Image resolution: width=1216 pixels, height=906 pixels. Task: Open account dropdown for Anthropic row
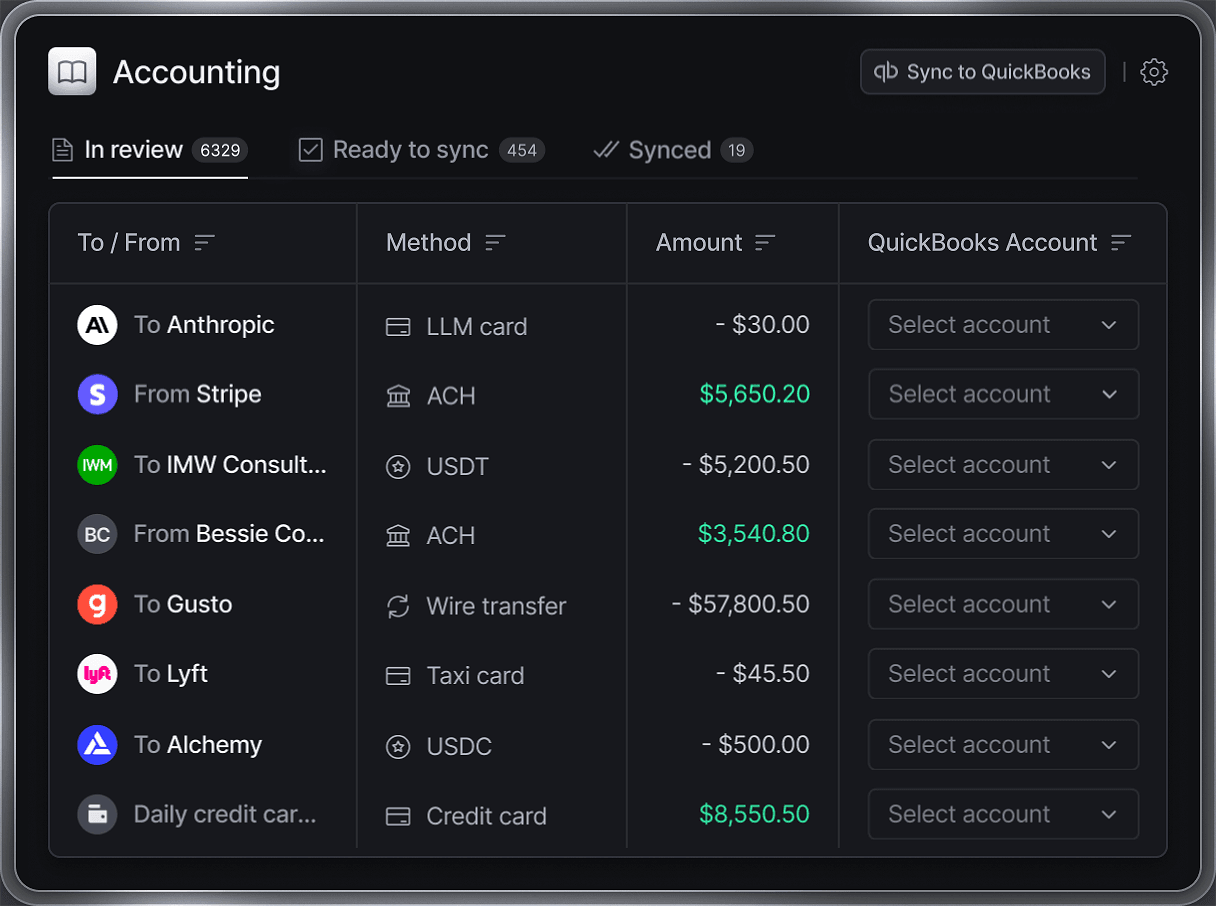(1003, 325)
